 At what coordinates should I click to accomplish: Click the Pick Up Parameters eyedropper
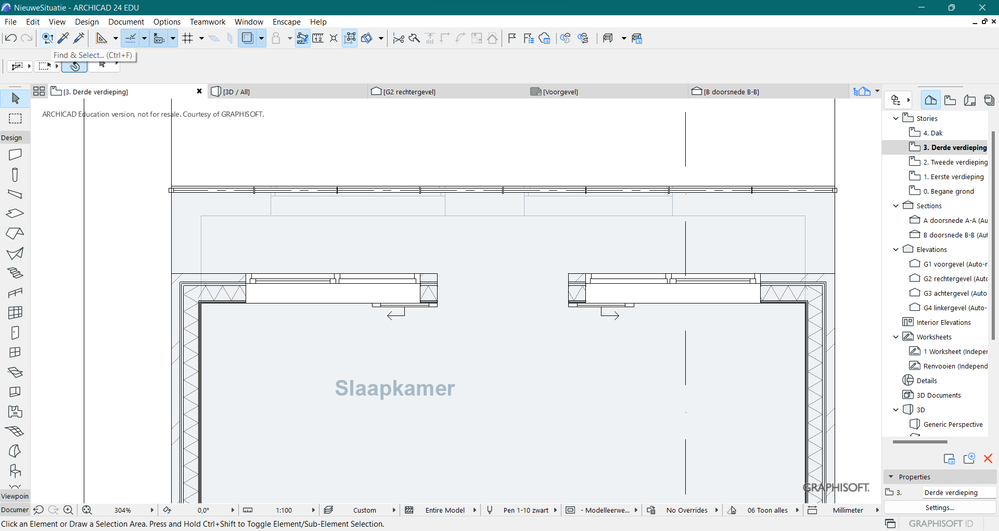63,38
